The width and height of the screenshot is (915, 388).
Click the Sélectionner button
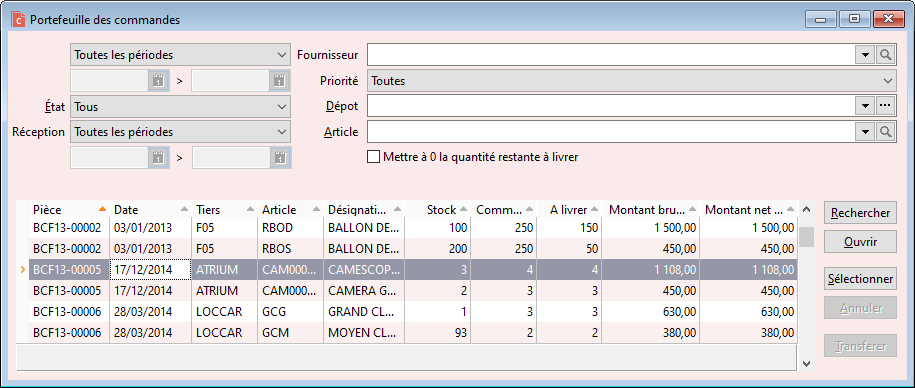tap(860, 279)
